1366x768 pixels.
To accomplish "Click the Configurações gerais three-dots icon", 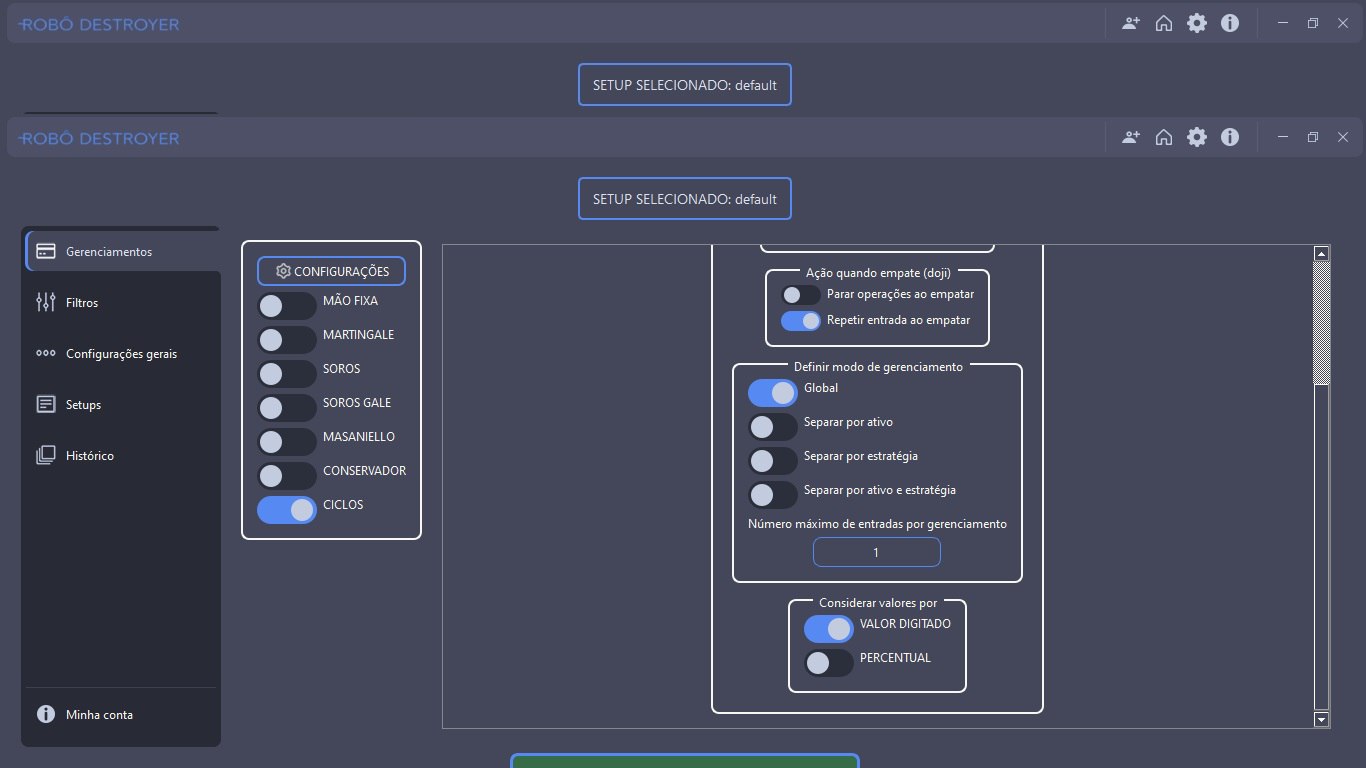I will pos(45,353).
